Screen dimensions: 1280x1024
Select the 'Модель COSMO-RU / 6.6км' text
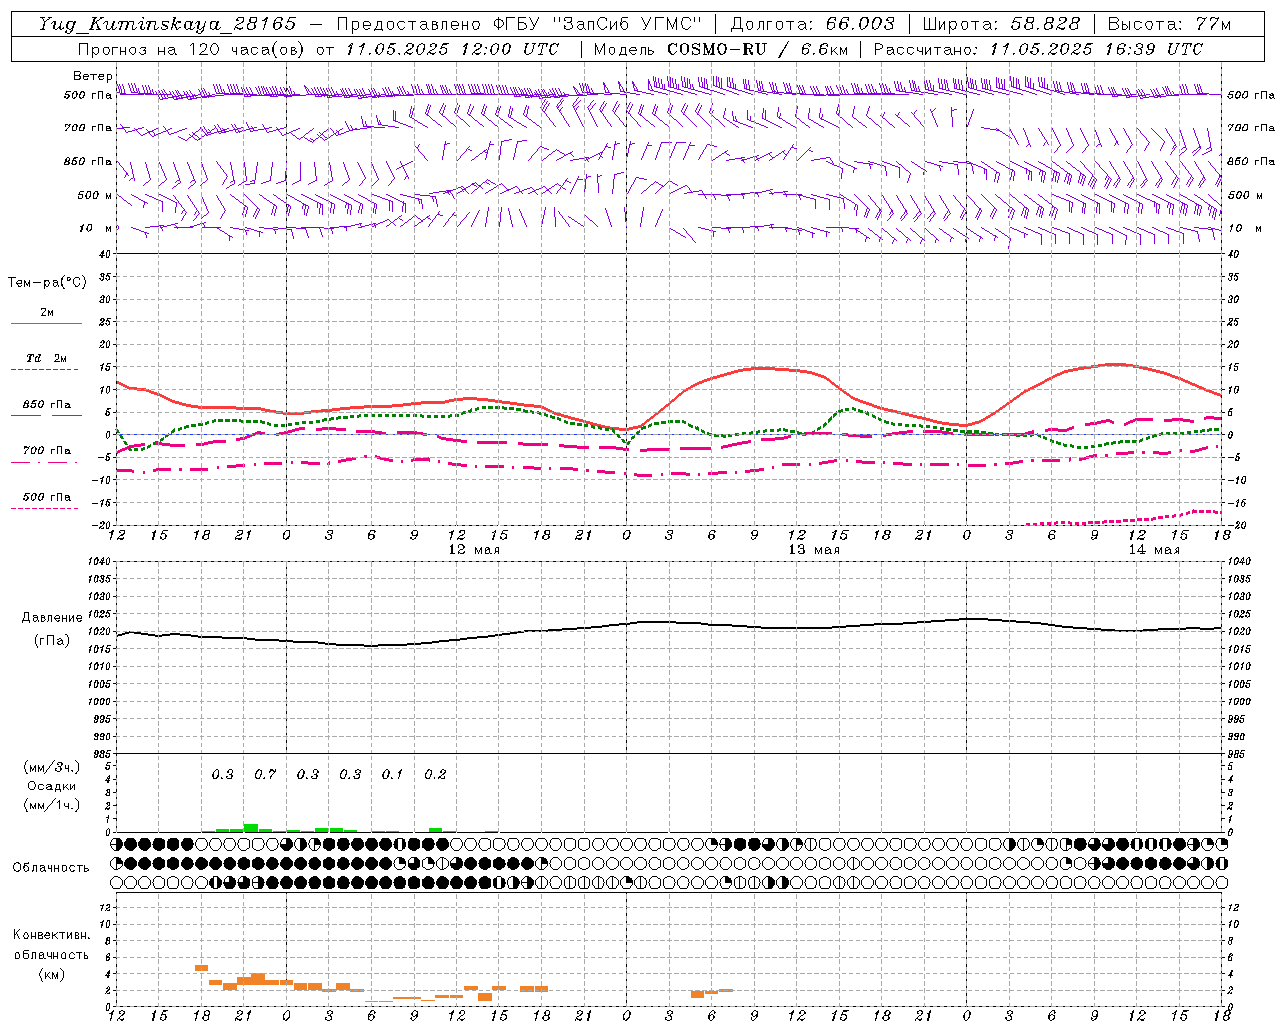(720, 49)
